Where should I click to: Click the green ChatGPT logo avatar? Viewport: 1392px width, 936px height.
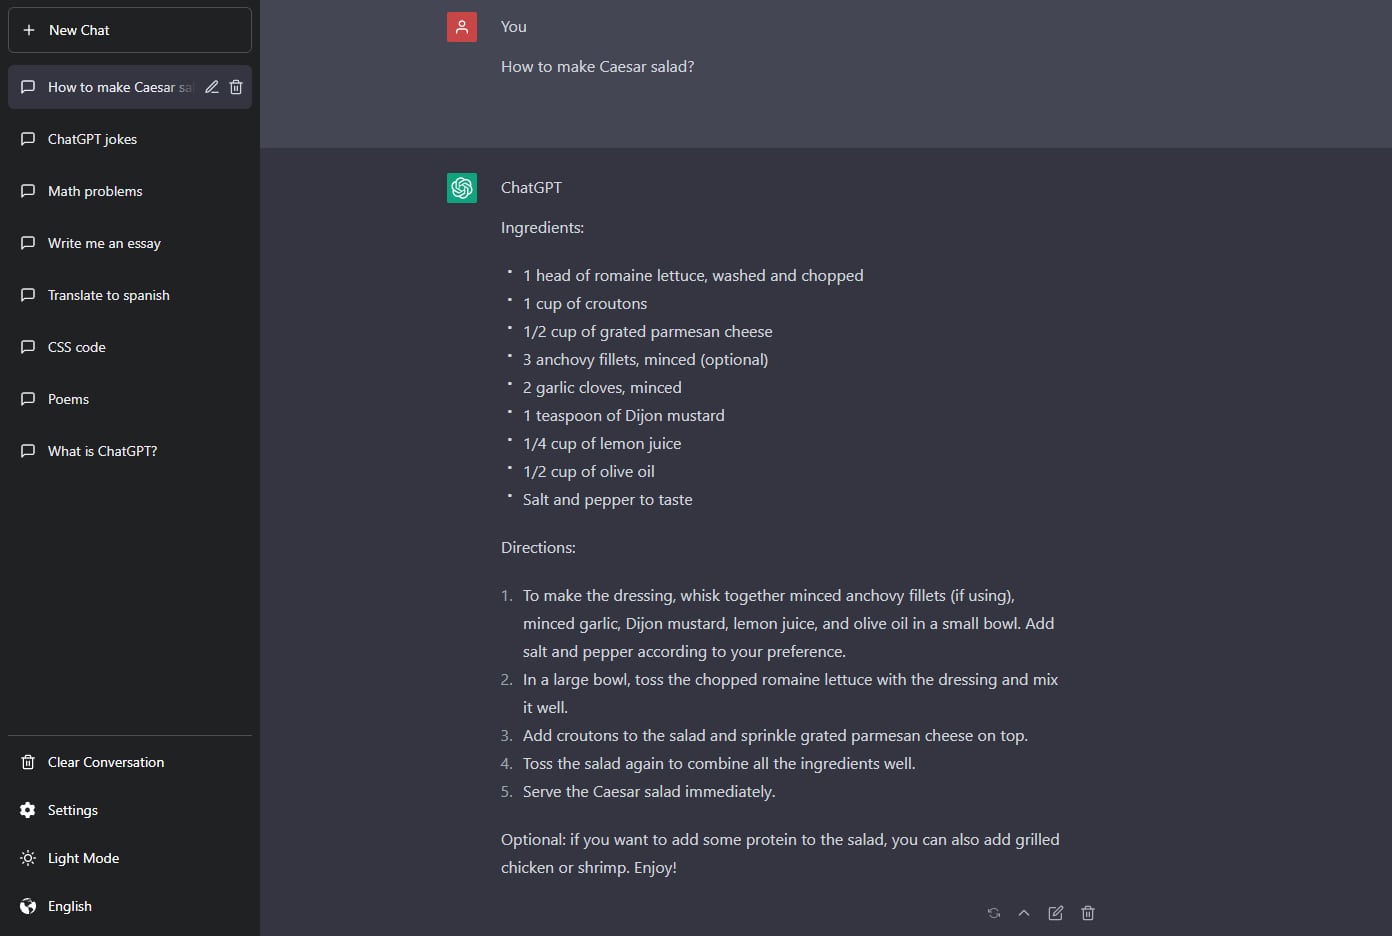tap(462, 187)
